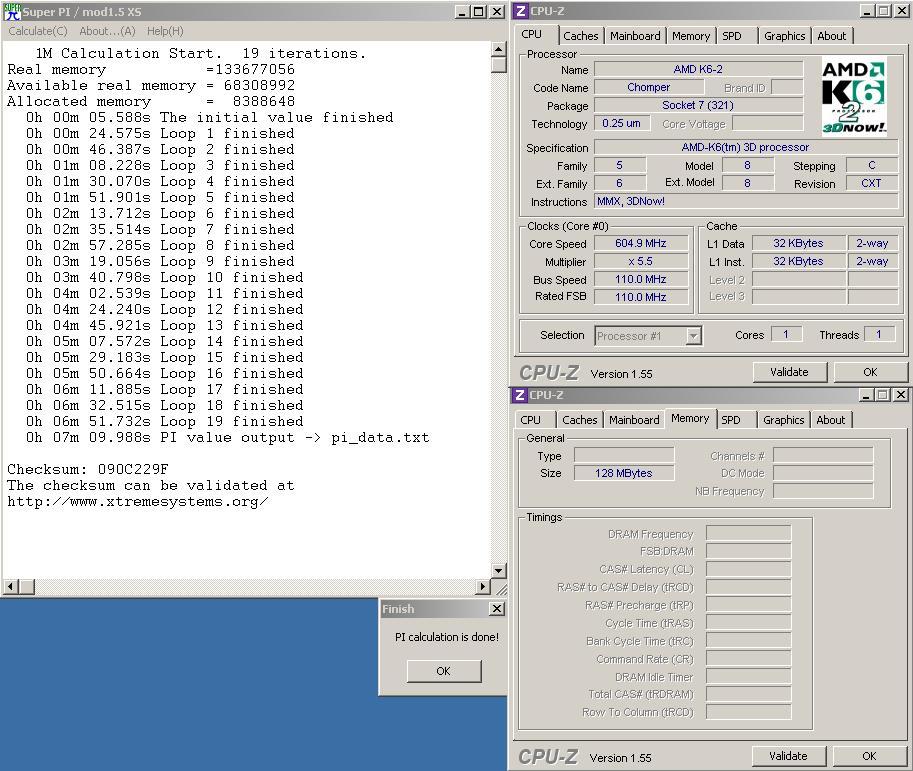Image resolution: width=913 pixels, height=771 pixels.
Task: Click the Super PI window title icon
Action: pyautogui.click(x=12, y=12)
